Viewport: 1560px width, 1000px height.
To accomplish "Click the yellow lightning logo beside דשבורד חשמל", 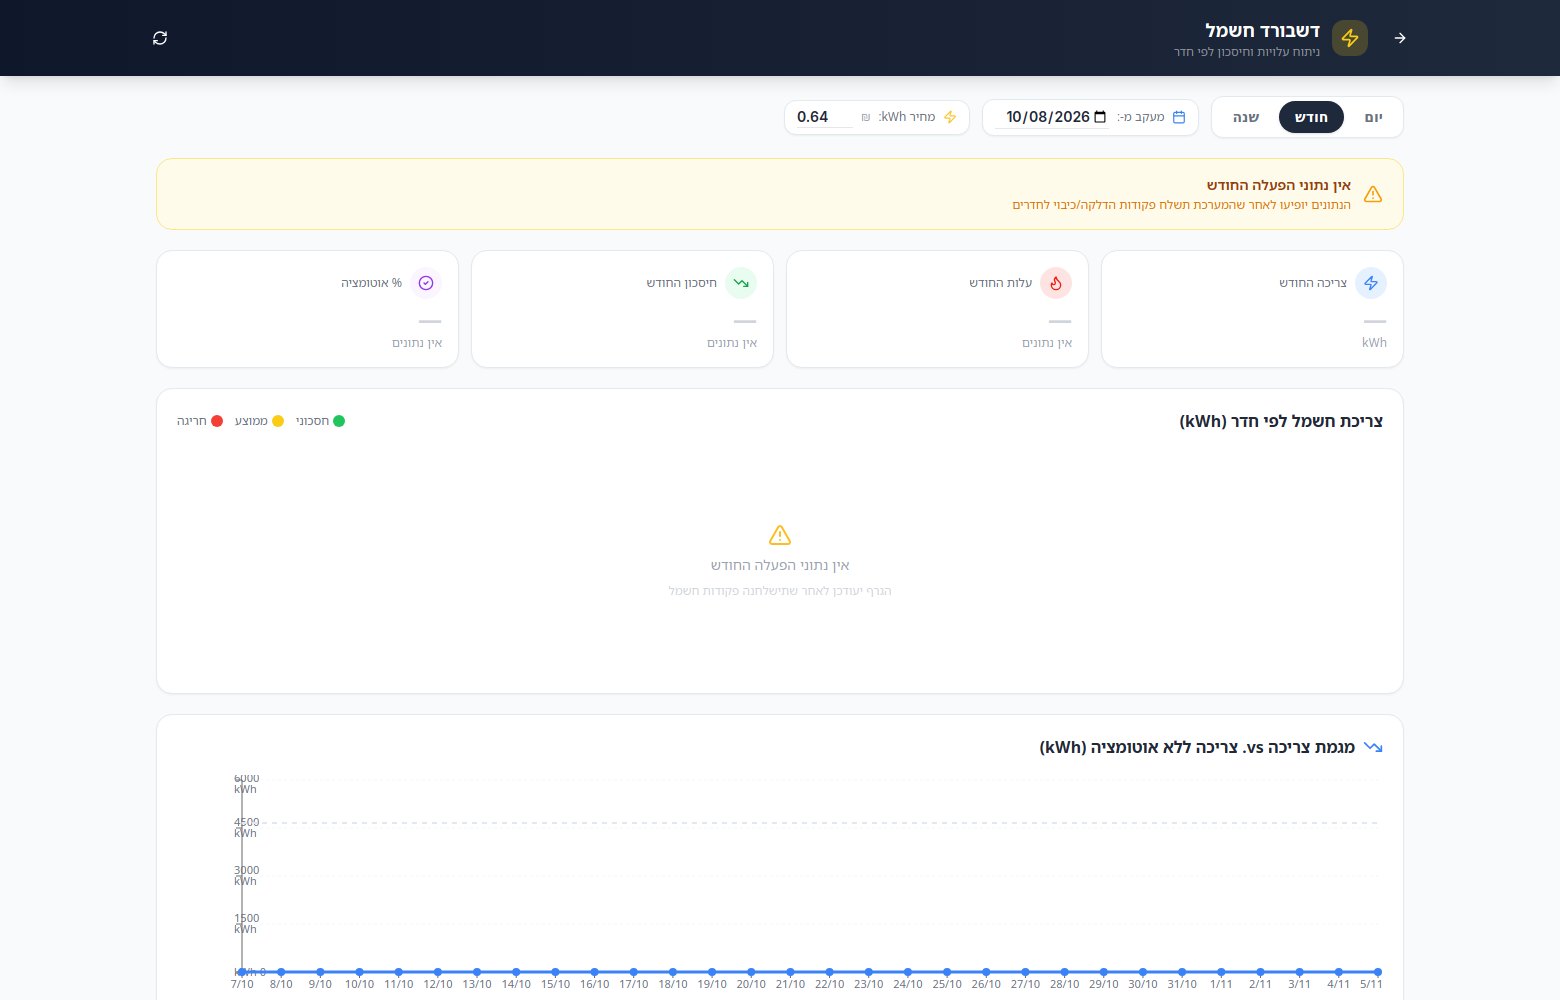I will click(1350, 38).
